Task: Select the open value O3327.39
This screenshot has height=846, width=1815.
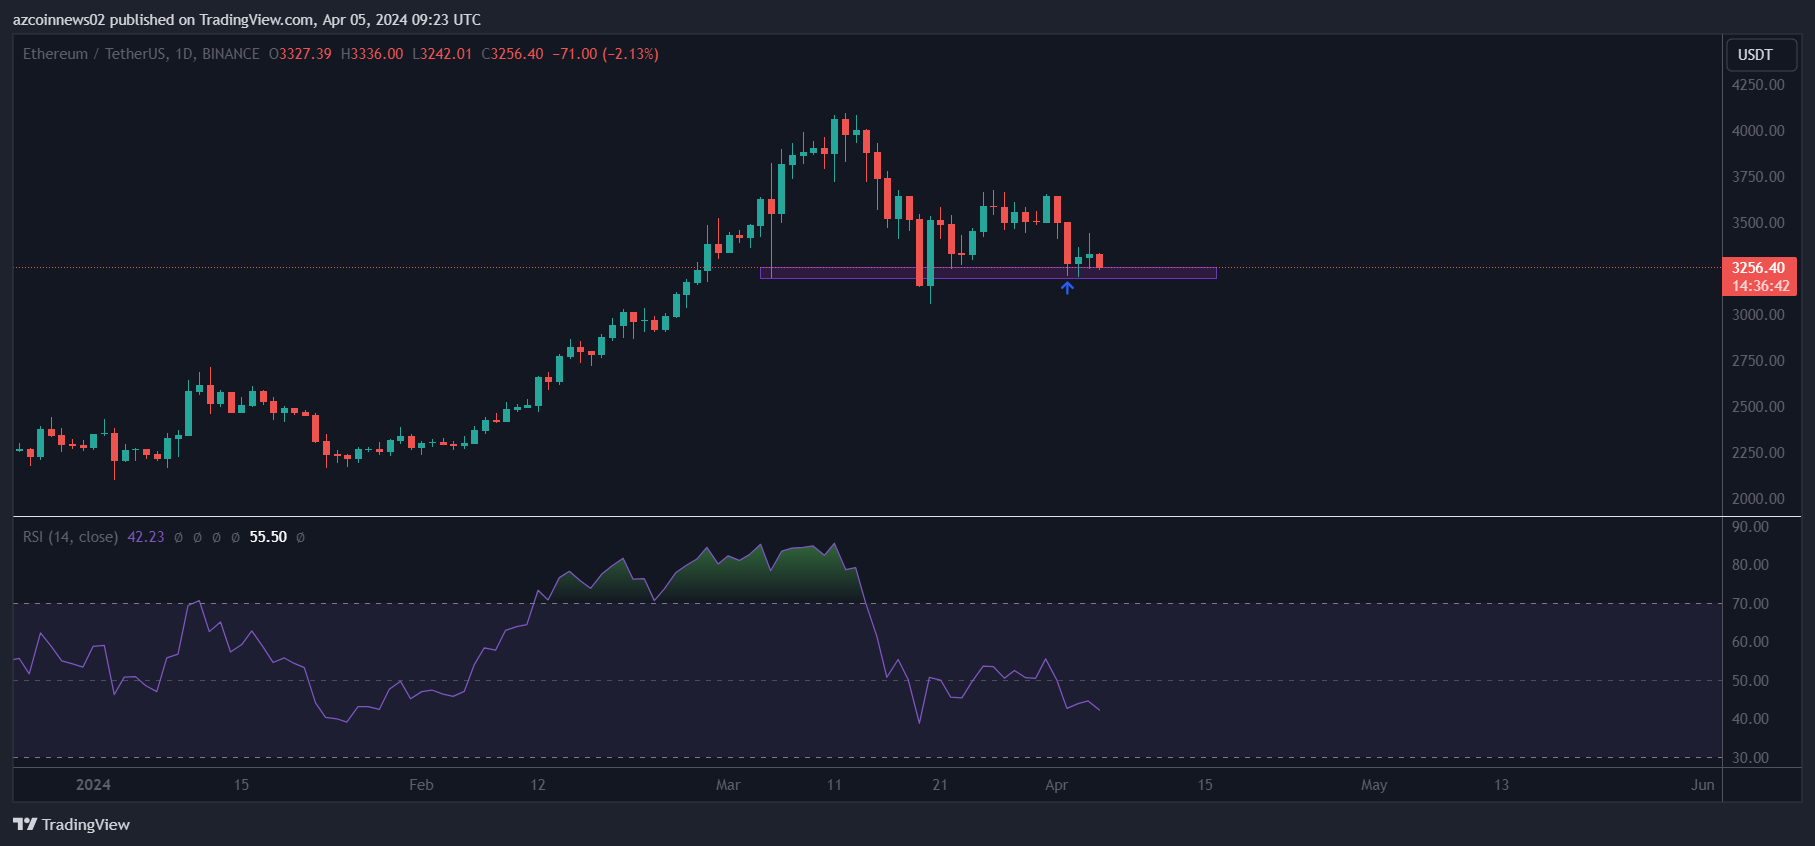Action: pyautogui.click(x=300, y=54)
